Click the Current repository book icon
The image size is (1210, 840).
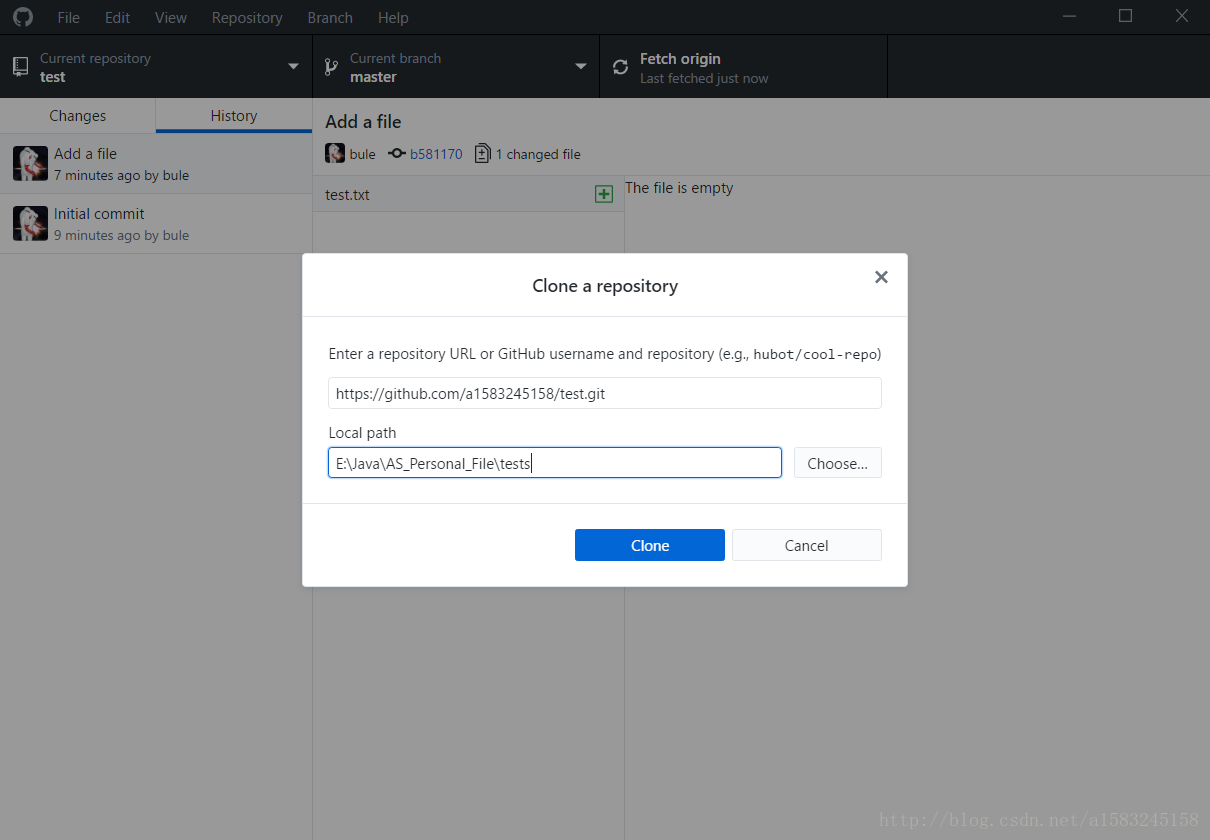pos(20,67)
